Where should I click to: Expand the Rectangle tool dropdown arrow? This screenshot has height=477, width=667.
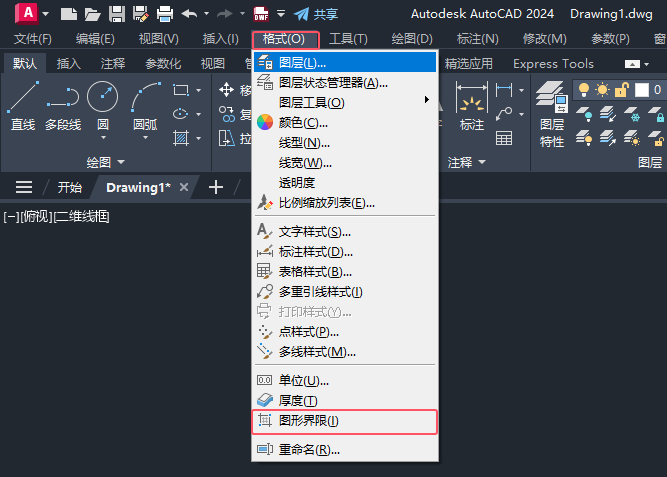(x=199, y=90)
